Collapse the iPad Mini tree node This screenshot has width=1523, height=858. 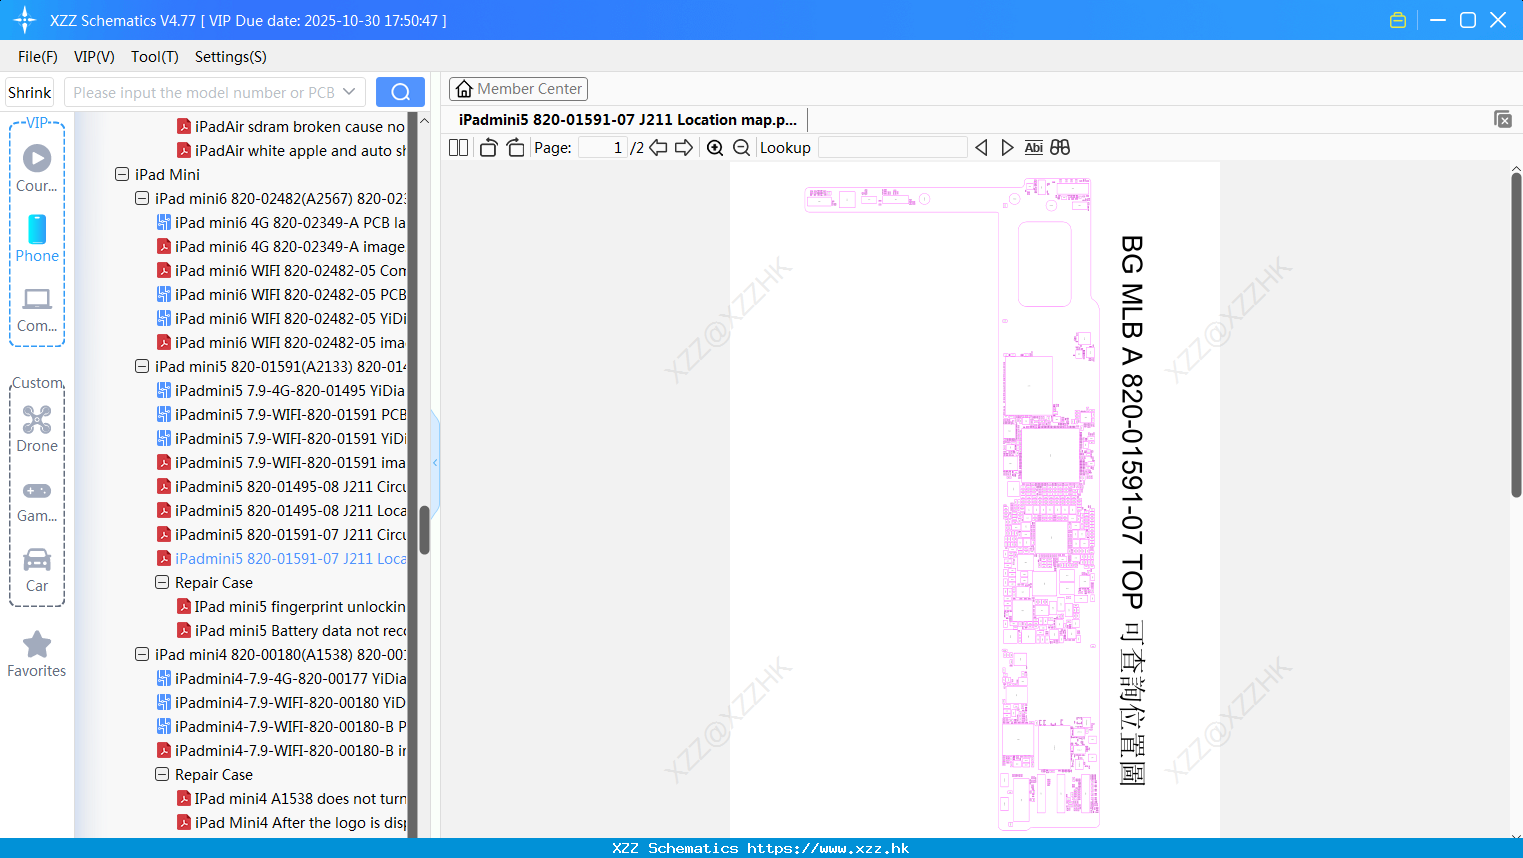tap(122, 174)
